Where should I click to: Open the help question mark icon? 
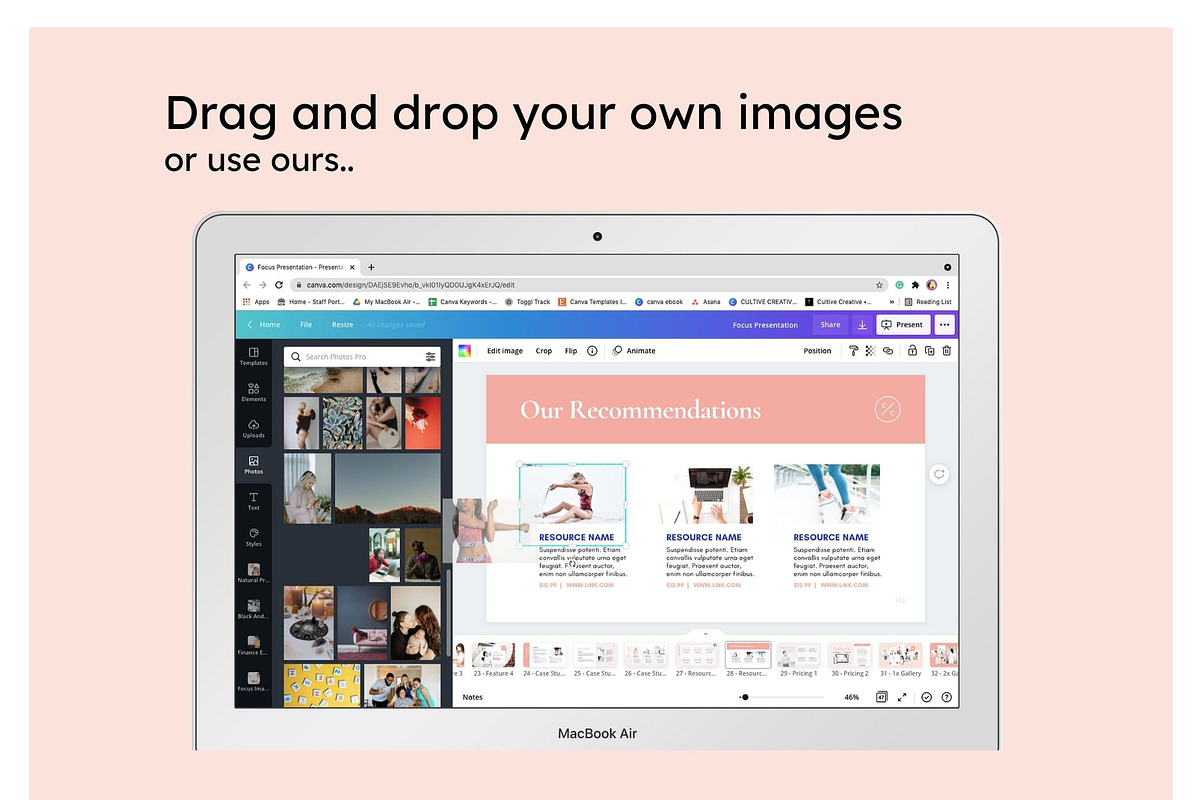click(946, 697)
